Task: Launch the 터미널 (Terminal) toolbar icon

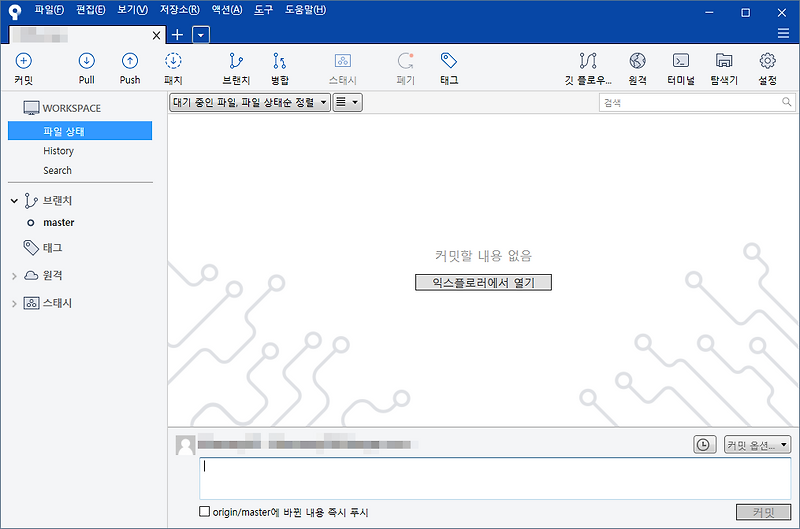Action: [681, 61]
